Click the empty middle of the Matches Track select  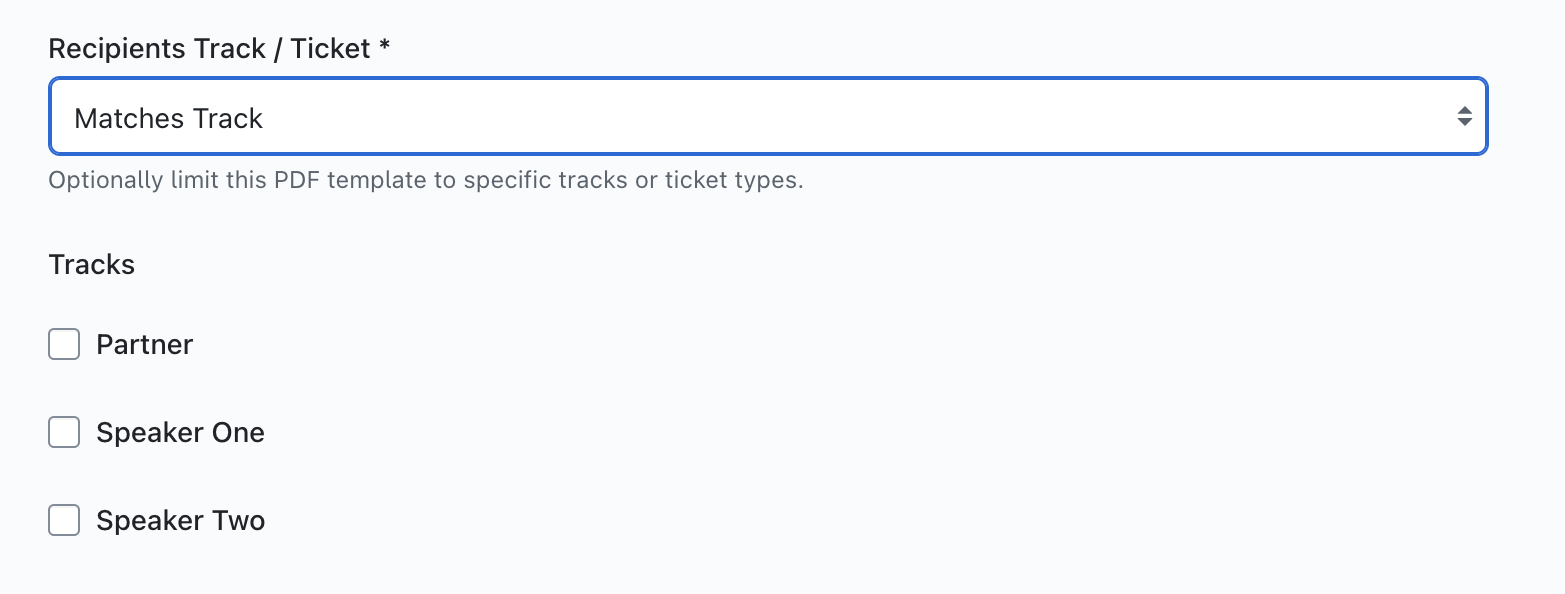(800, 117)
